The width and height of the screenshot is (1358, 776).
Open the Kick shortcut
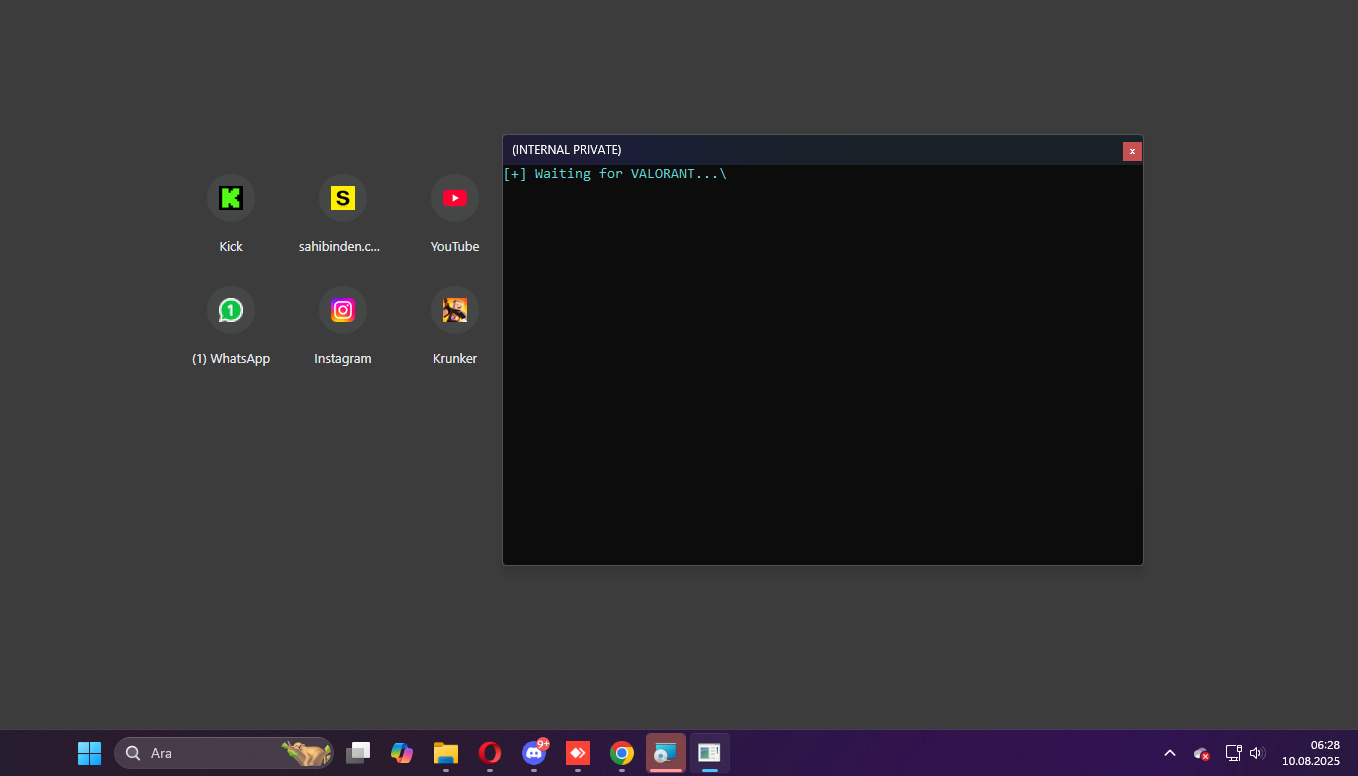(231, 199)
